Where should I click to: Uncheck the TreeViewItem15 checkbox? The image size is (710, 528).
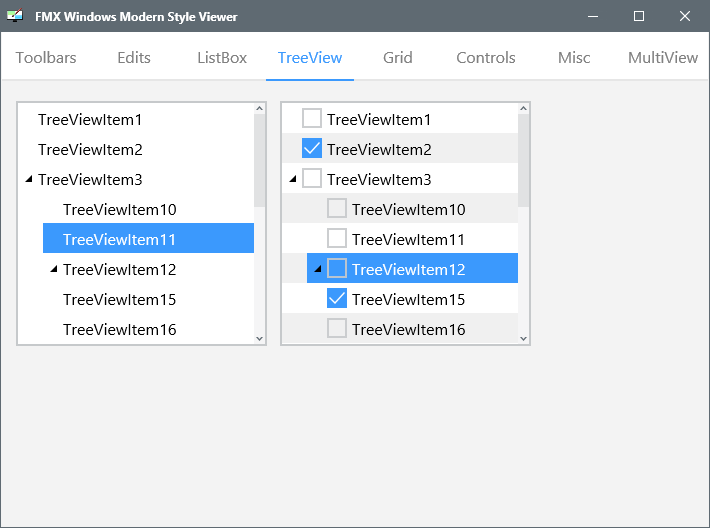point(337,298)
